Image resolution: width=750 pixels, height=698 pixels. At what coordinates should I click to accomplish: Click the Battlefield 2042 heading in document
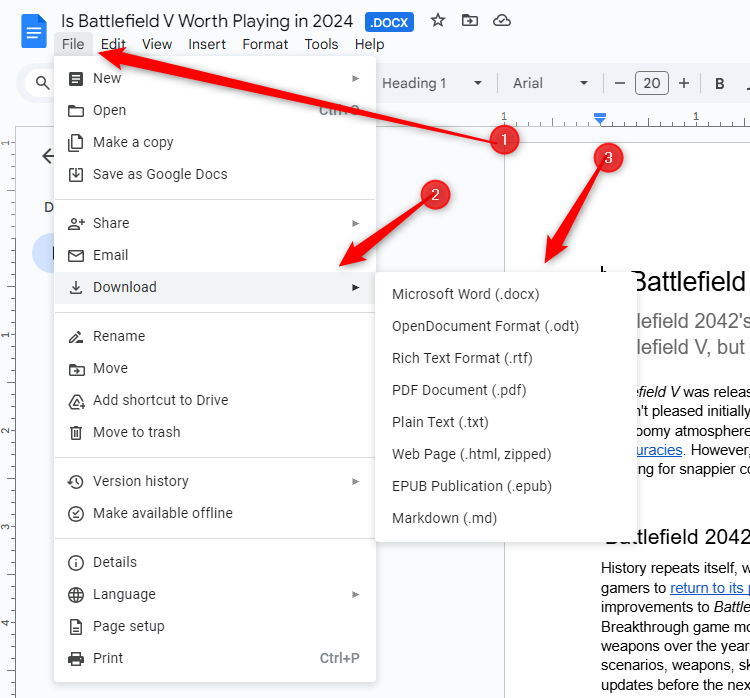pos(676,537)
